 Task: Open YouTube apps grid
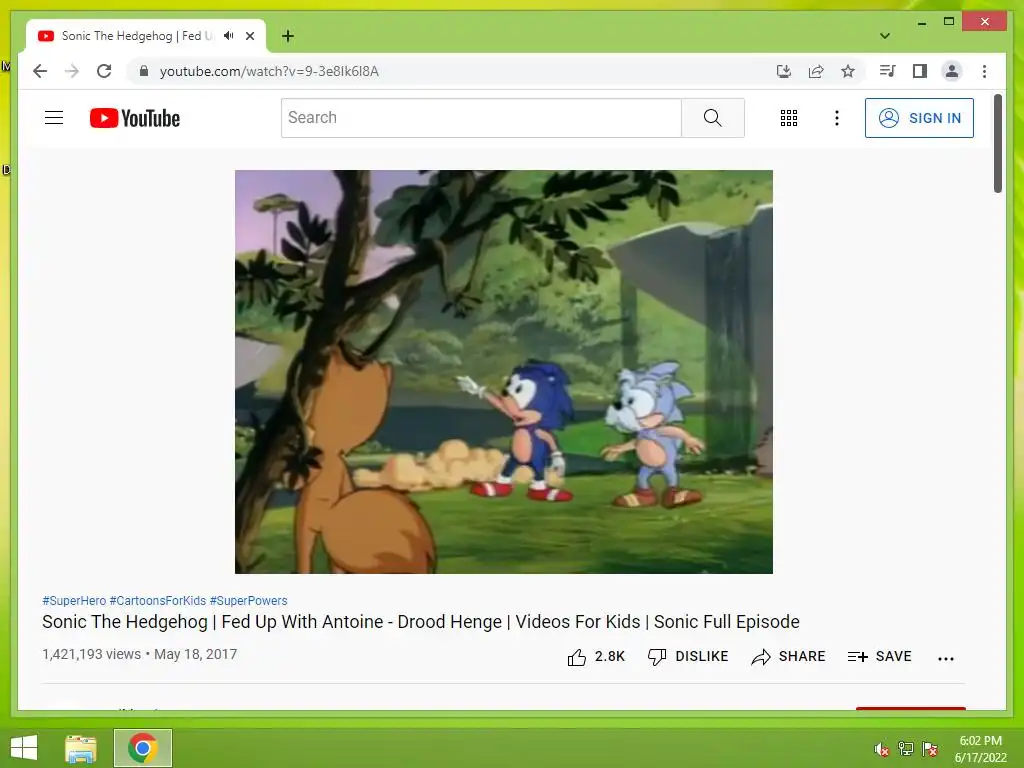pyautogui.click(x=788, y=118)
